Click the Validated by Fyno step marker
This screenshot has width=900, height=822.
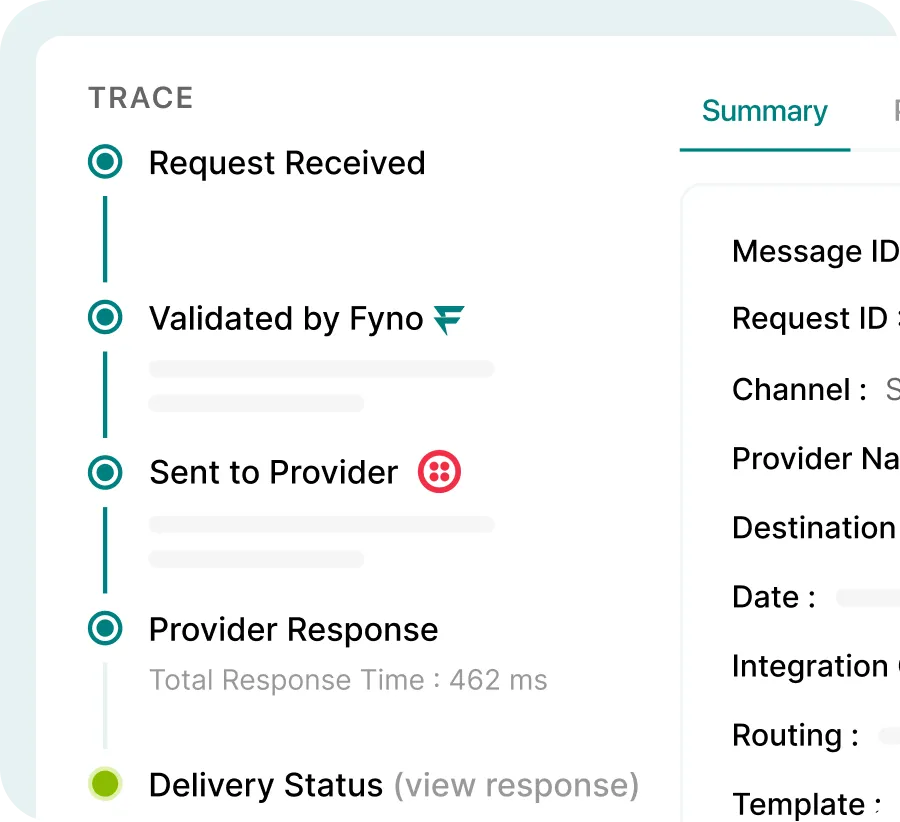pos(105,317)
